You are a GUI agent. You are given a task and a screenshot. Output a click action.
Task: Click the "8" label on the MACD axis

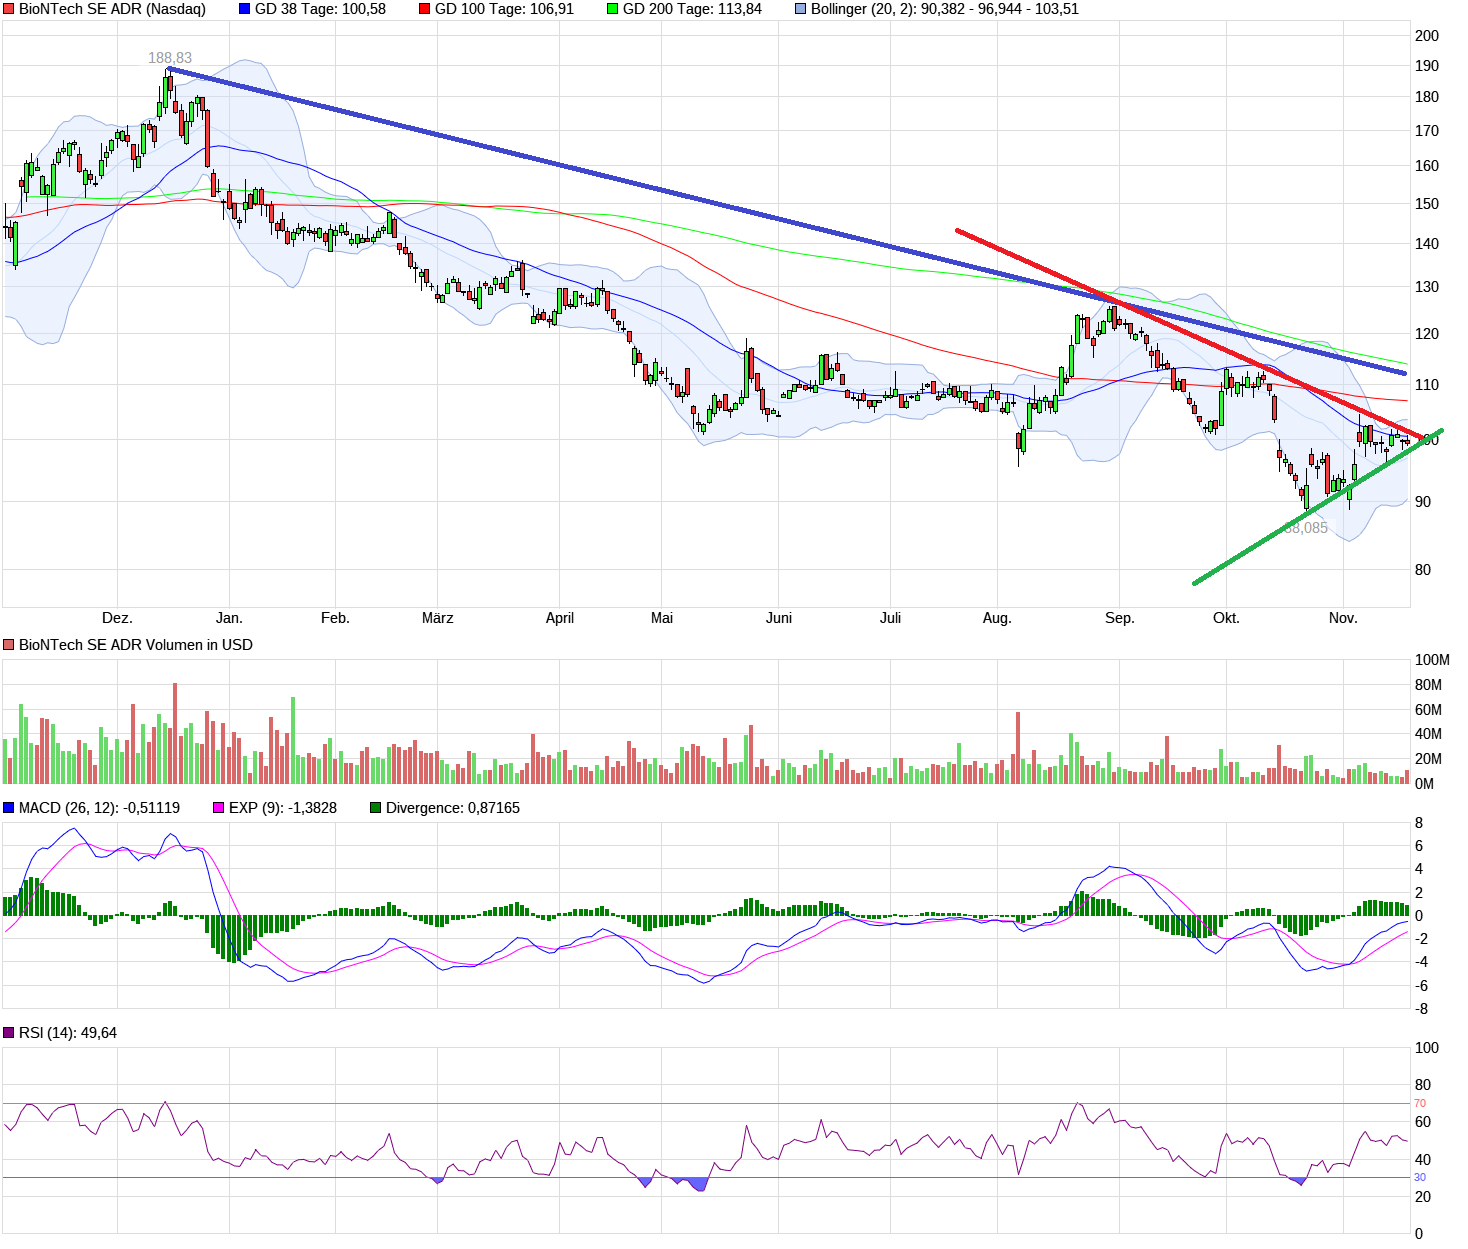(x=1419, y=823)
